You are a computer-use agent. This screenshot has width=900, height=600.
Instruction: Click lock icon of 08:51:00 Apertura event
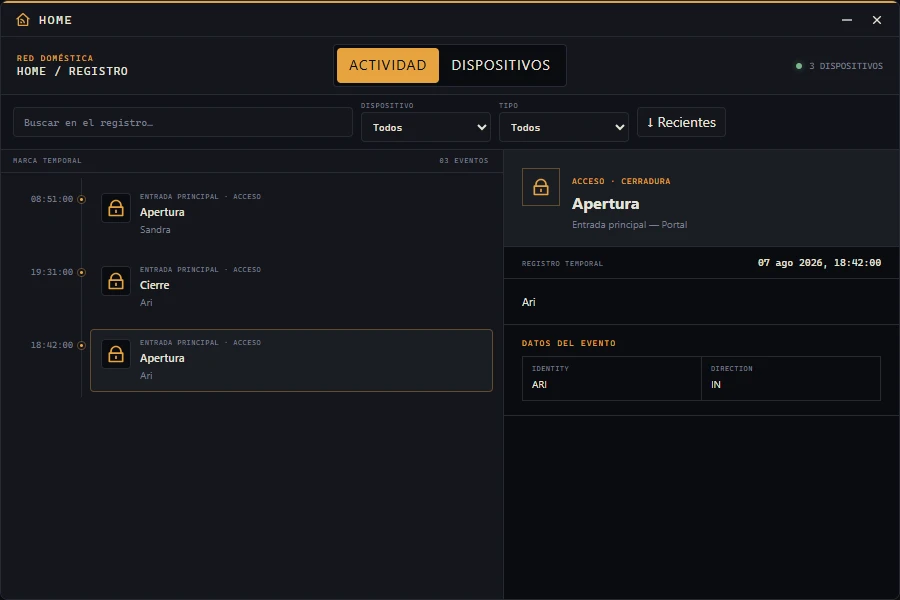pyautogui.click(x=116, y=208)
